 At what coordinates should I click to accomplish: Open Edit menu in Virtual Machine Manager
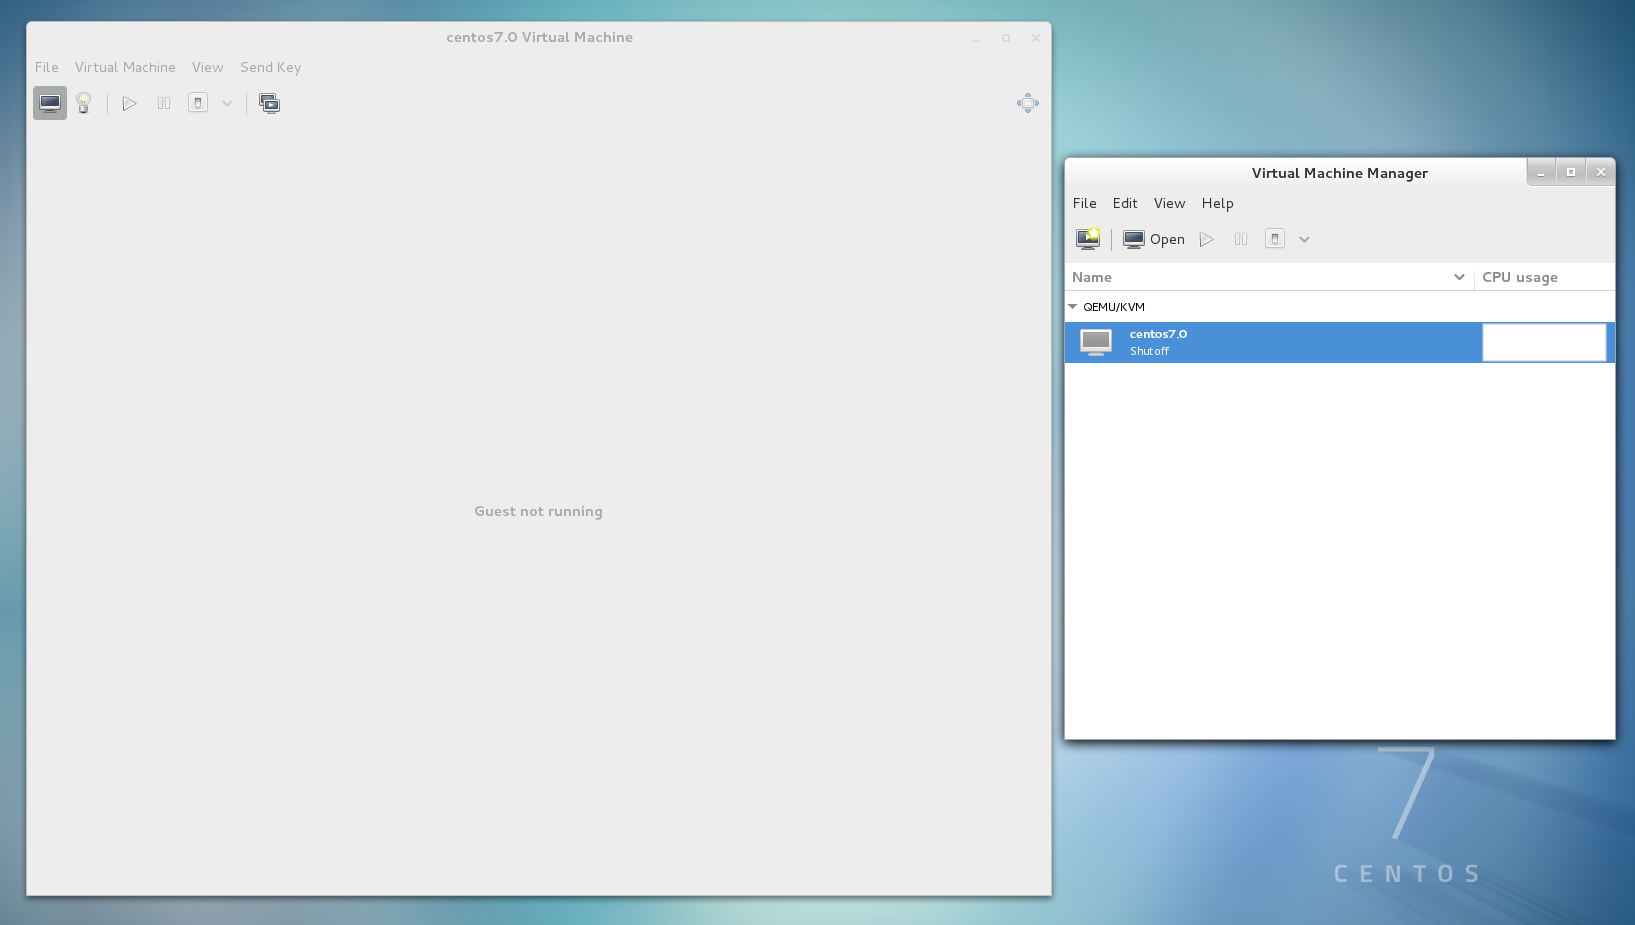(1125, 203)
